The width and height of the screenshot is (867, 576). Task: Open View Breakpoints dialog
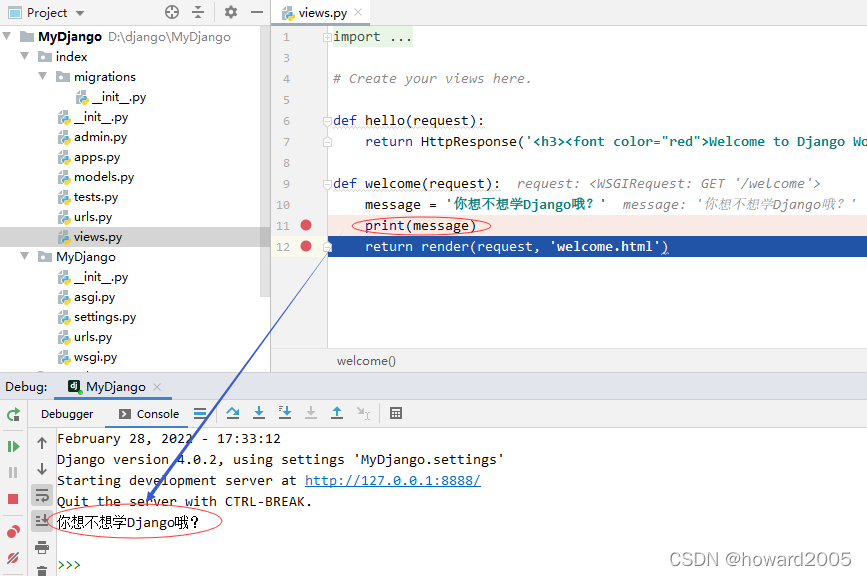click(x=13, y=532)
